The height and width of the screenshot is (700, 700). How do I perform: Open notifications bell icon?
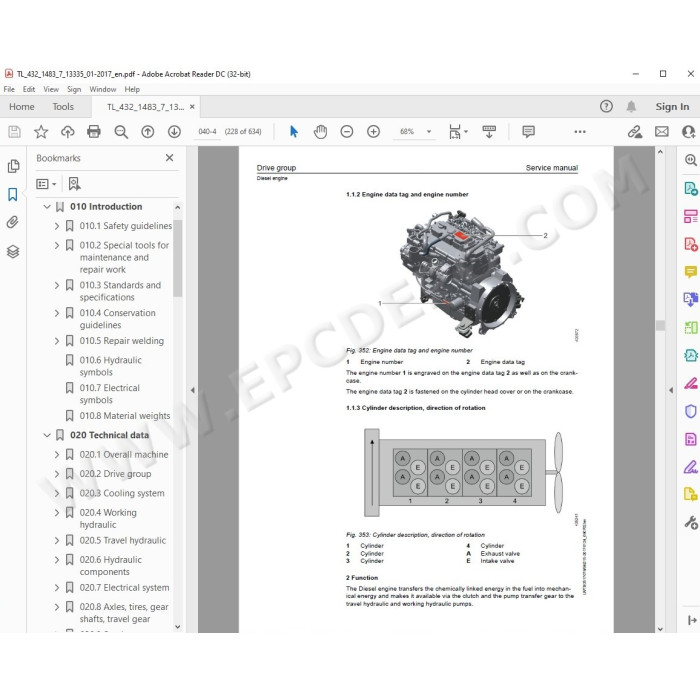631,107
